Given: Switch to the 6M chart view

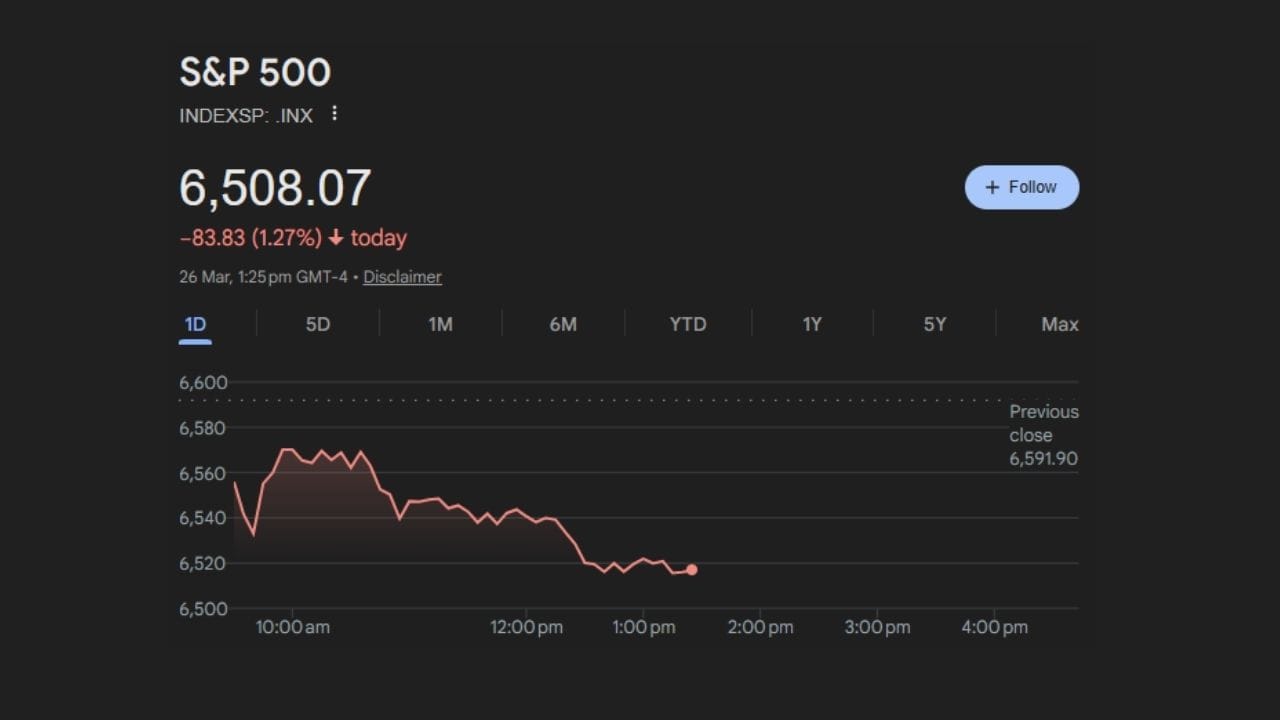Looking at the screenshot, I should 563,324.
